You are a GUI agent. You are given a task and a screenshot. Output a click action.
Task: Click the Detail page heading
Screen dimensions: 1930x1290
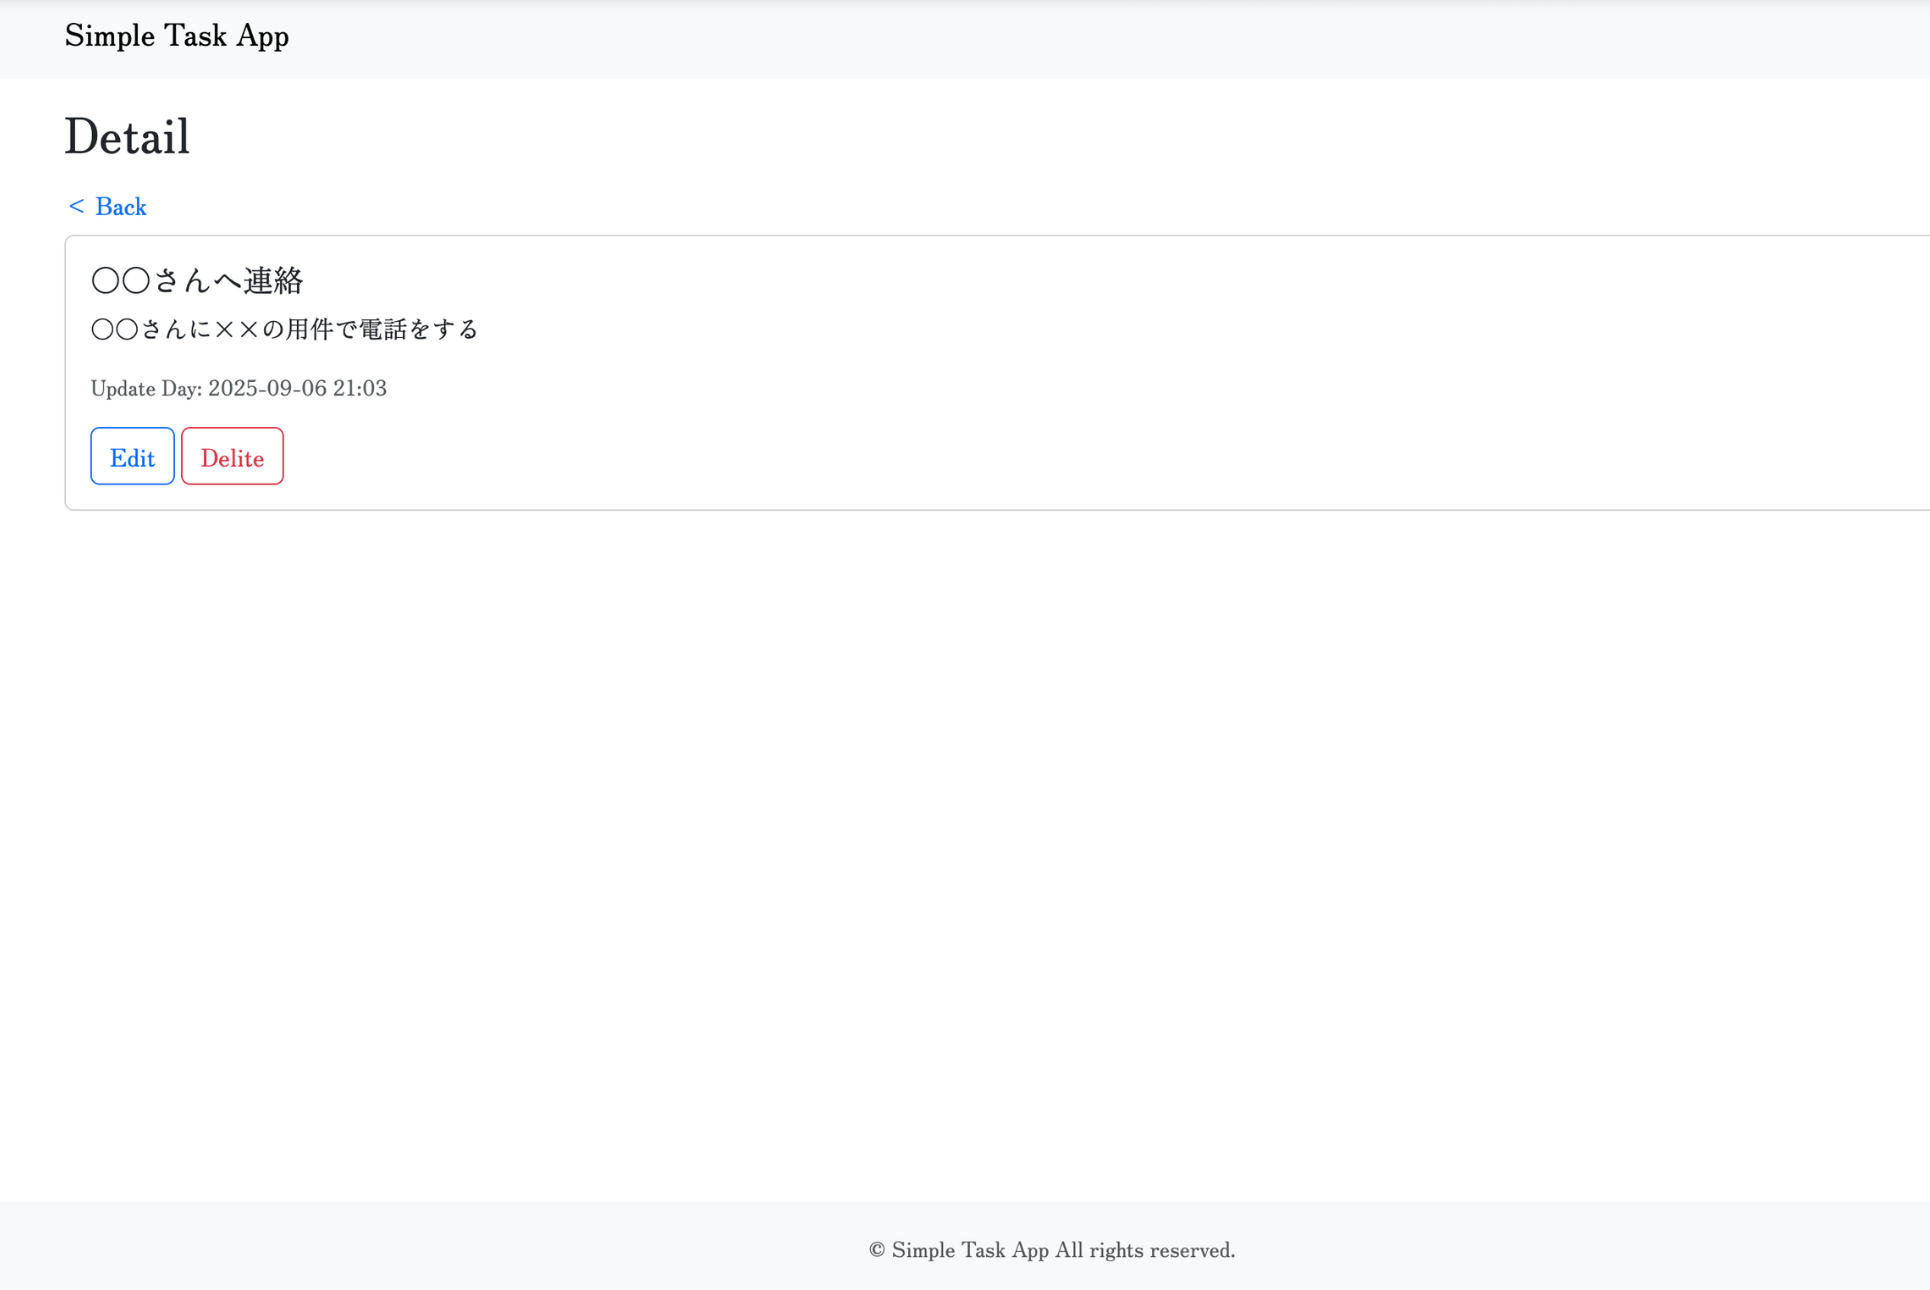tap(127, 137)
